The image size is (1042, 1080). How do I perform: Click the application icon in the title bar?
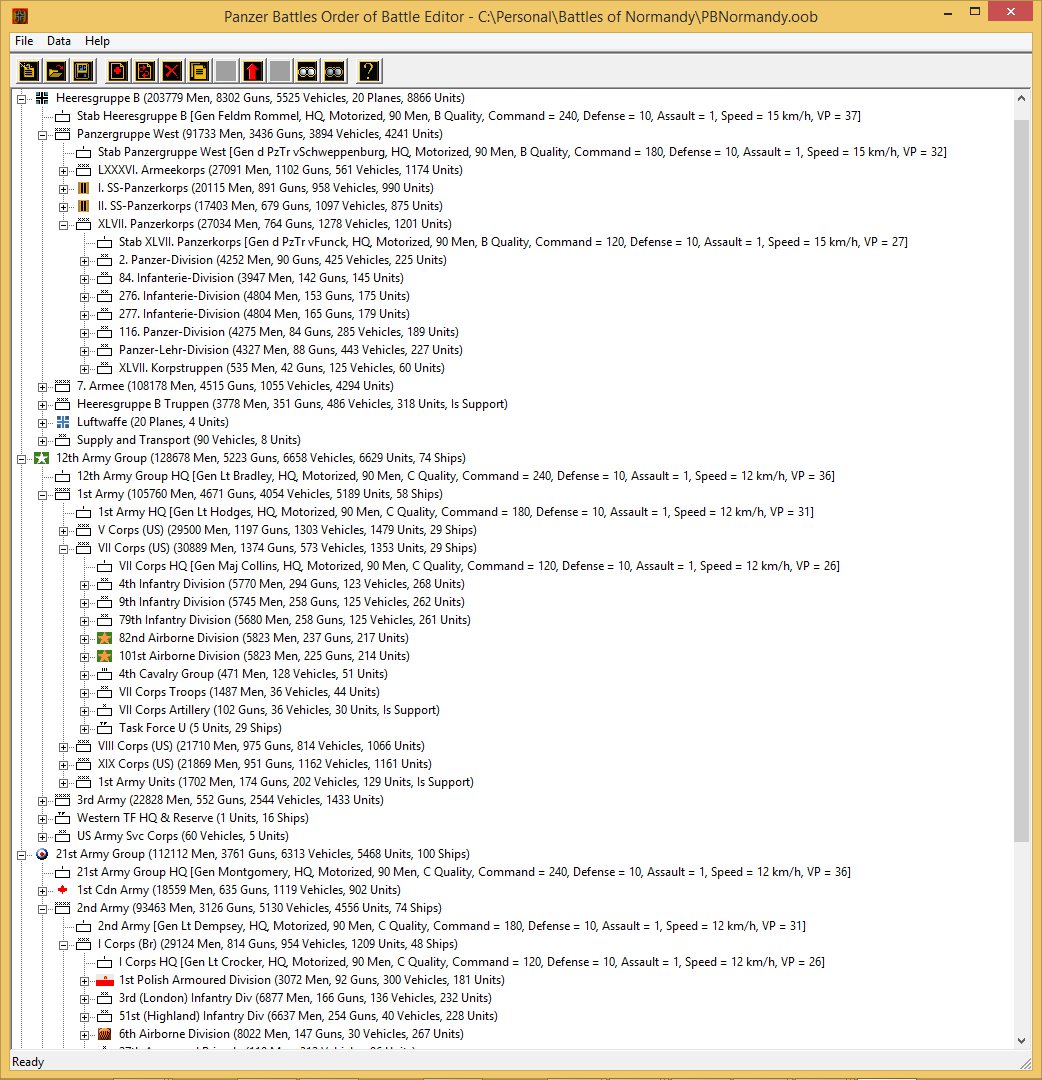(20, 15)
